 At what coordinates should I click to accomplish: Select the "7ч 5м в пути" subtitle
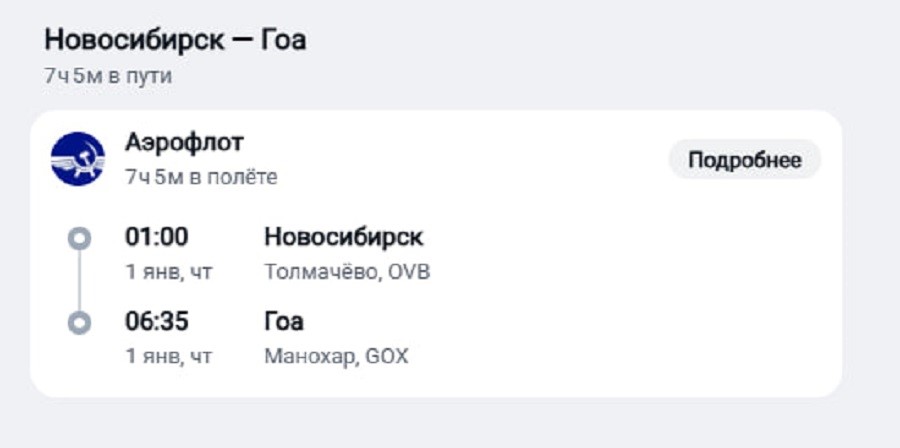[108, 77]
